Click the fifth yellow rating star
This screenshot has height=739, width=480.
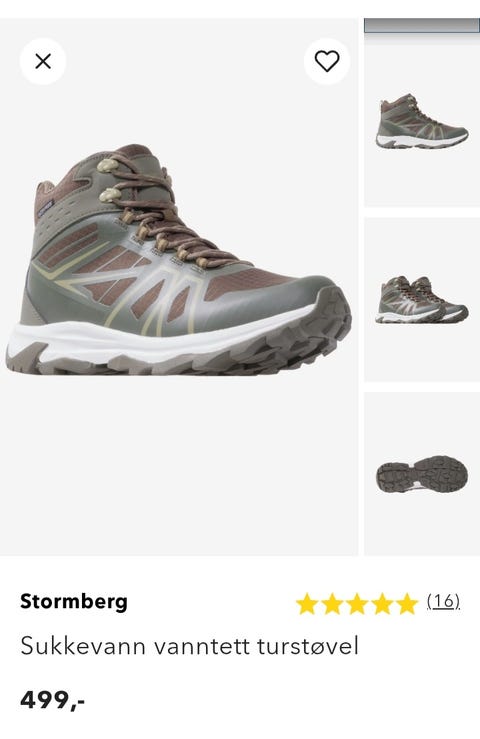tap(407, 604)
